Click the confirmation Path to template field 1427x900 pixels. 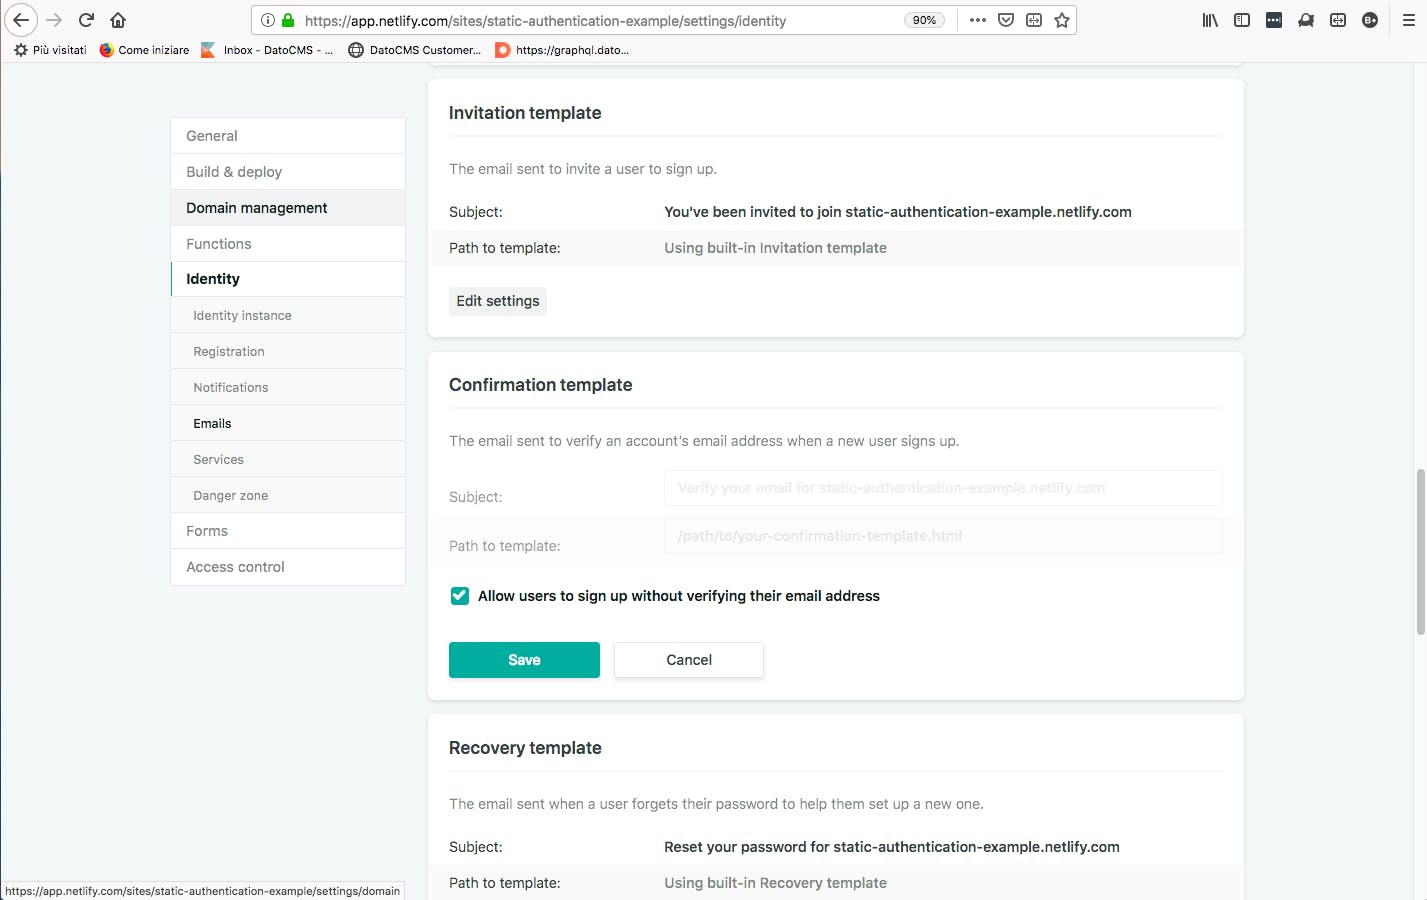943,536
